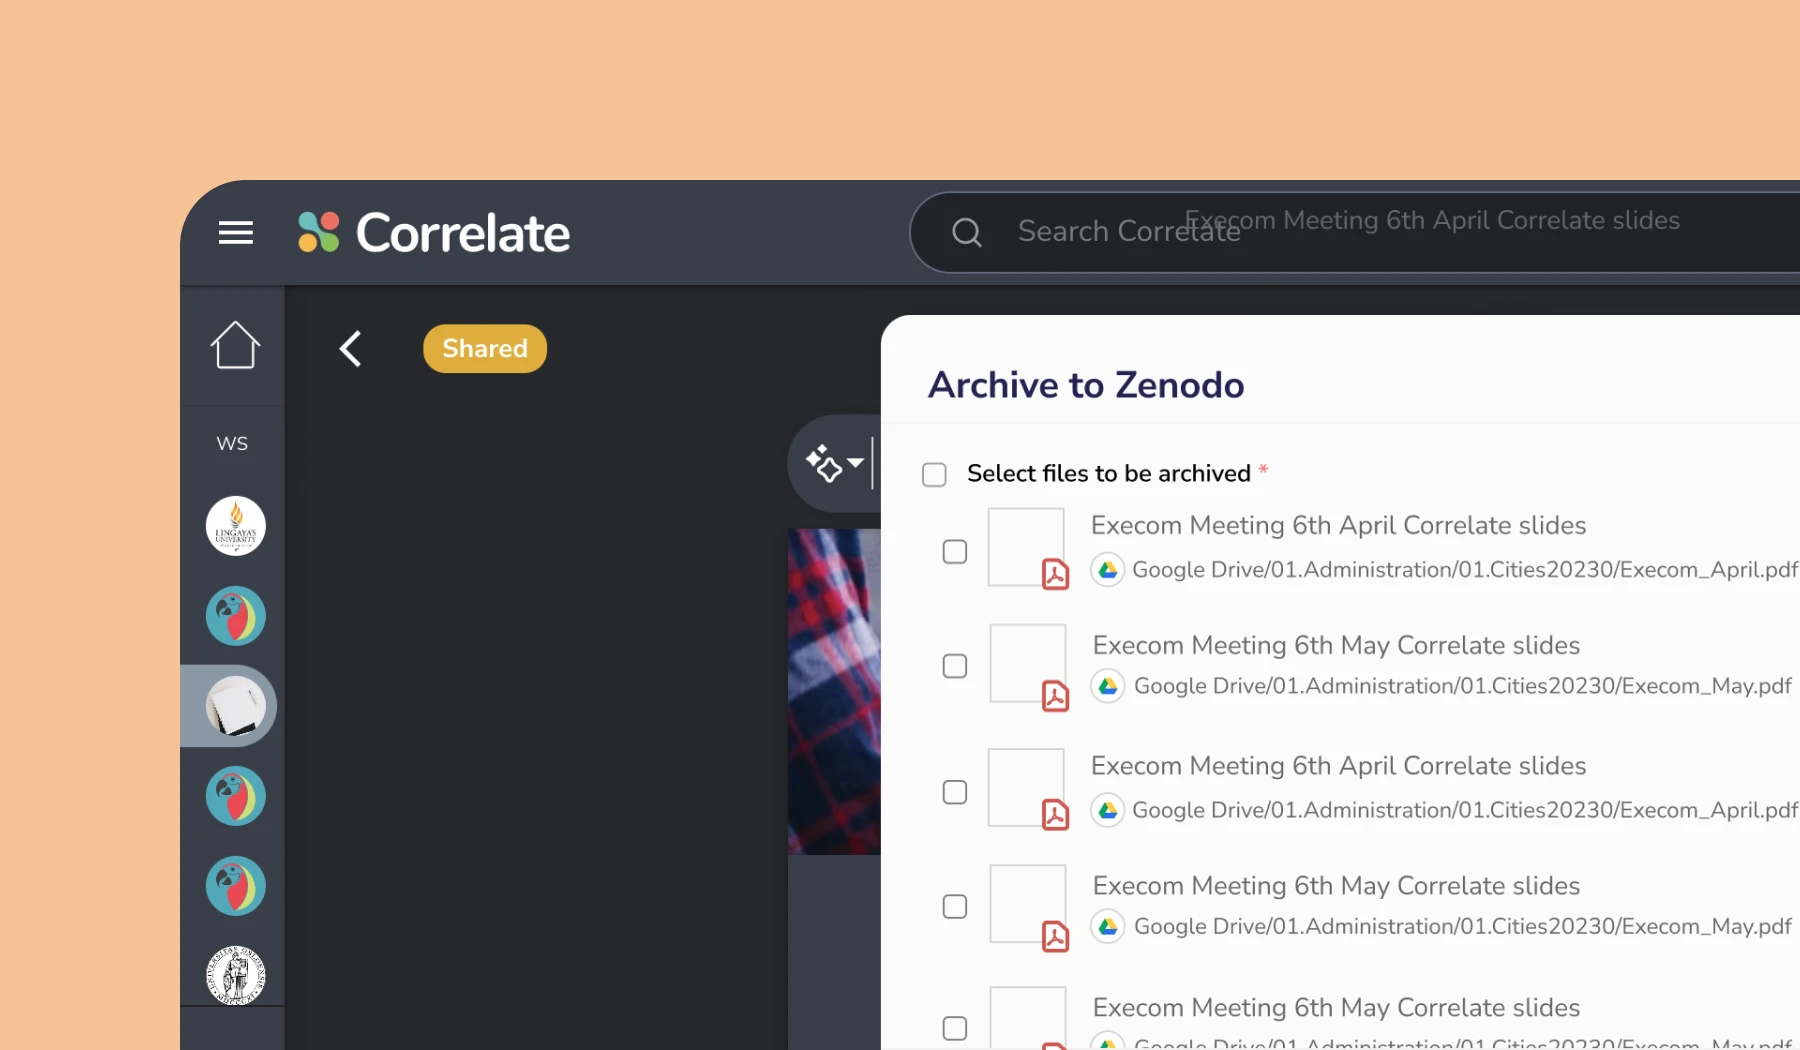Toggle the 'Select files to be archived' checkbox
The image size is (1800, 1050).
(x=934, y=475)
